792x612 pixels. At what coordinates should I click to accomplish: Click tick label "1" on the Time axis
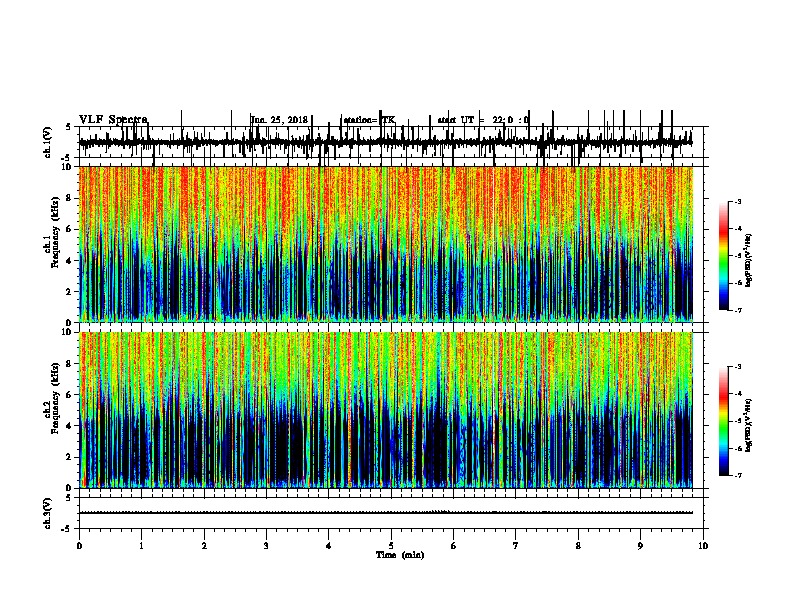[141, 546]
